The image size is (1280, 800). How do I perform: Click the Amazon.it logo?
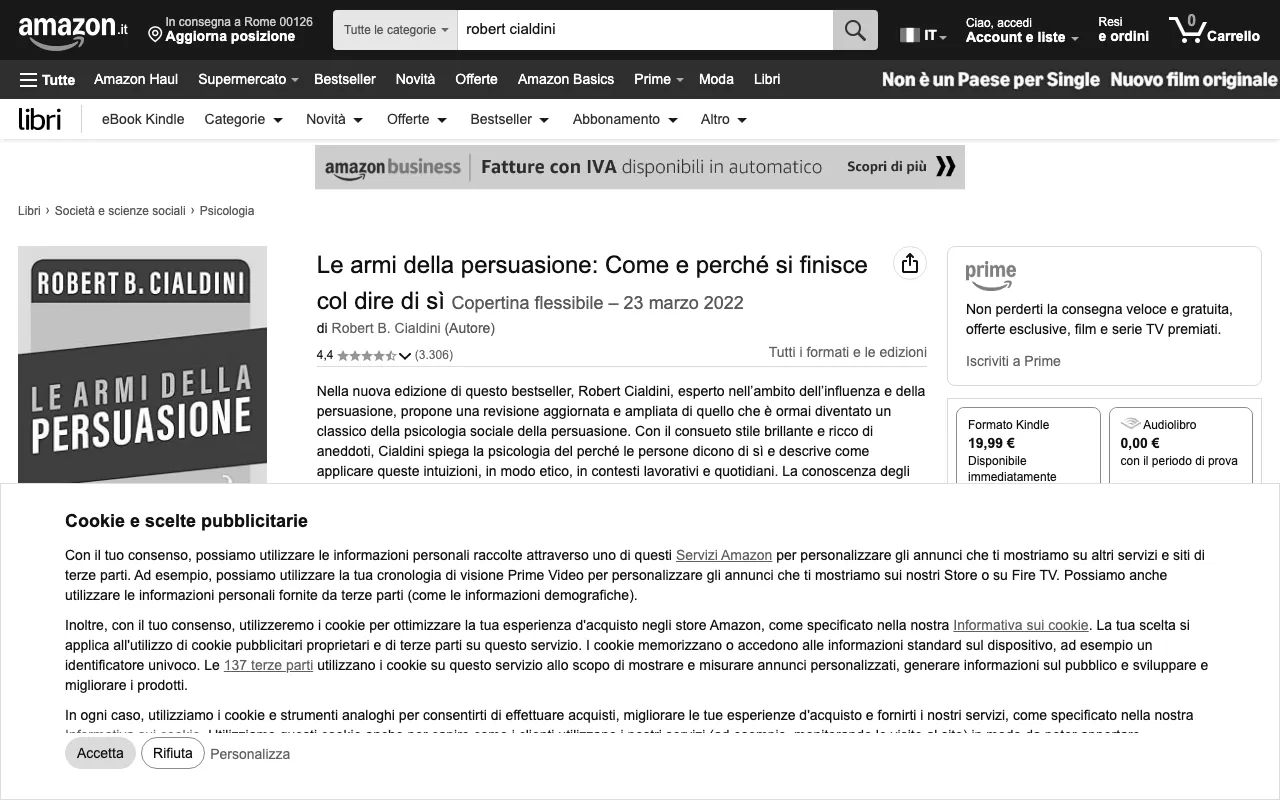click(x=73, y=31)
